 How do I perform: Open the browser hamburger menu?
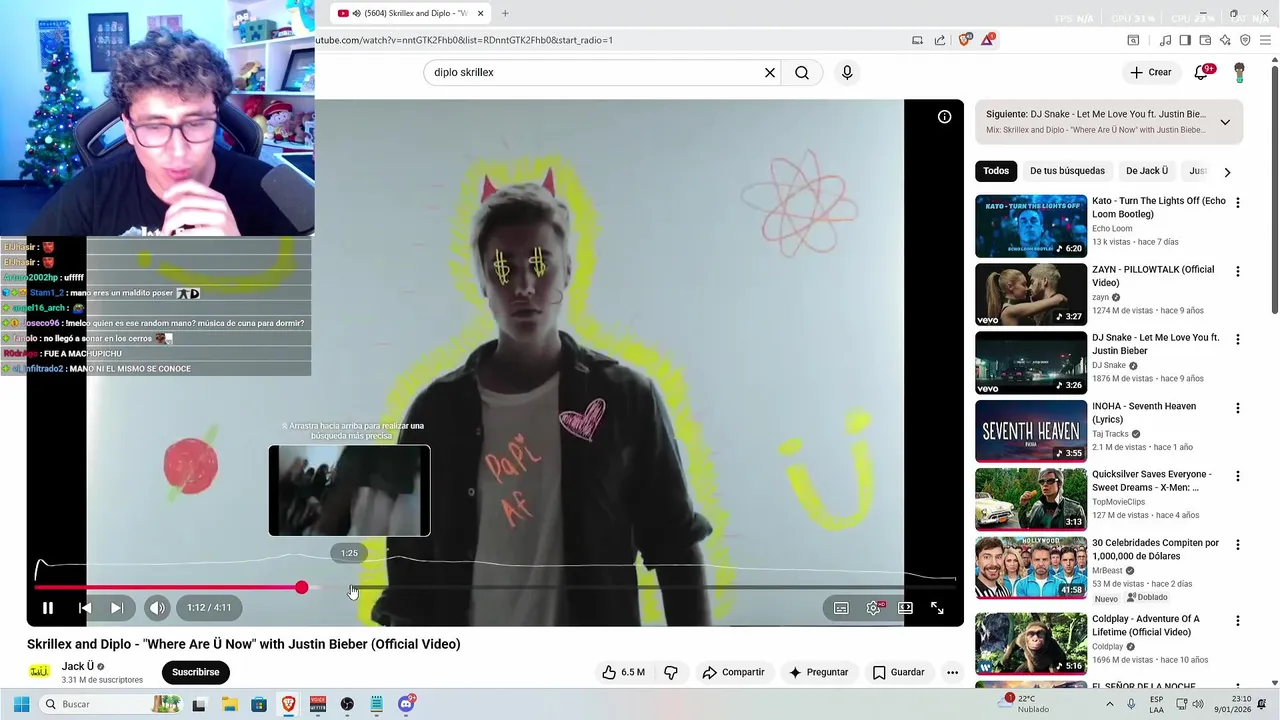(1265, 40)
